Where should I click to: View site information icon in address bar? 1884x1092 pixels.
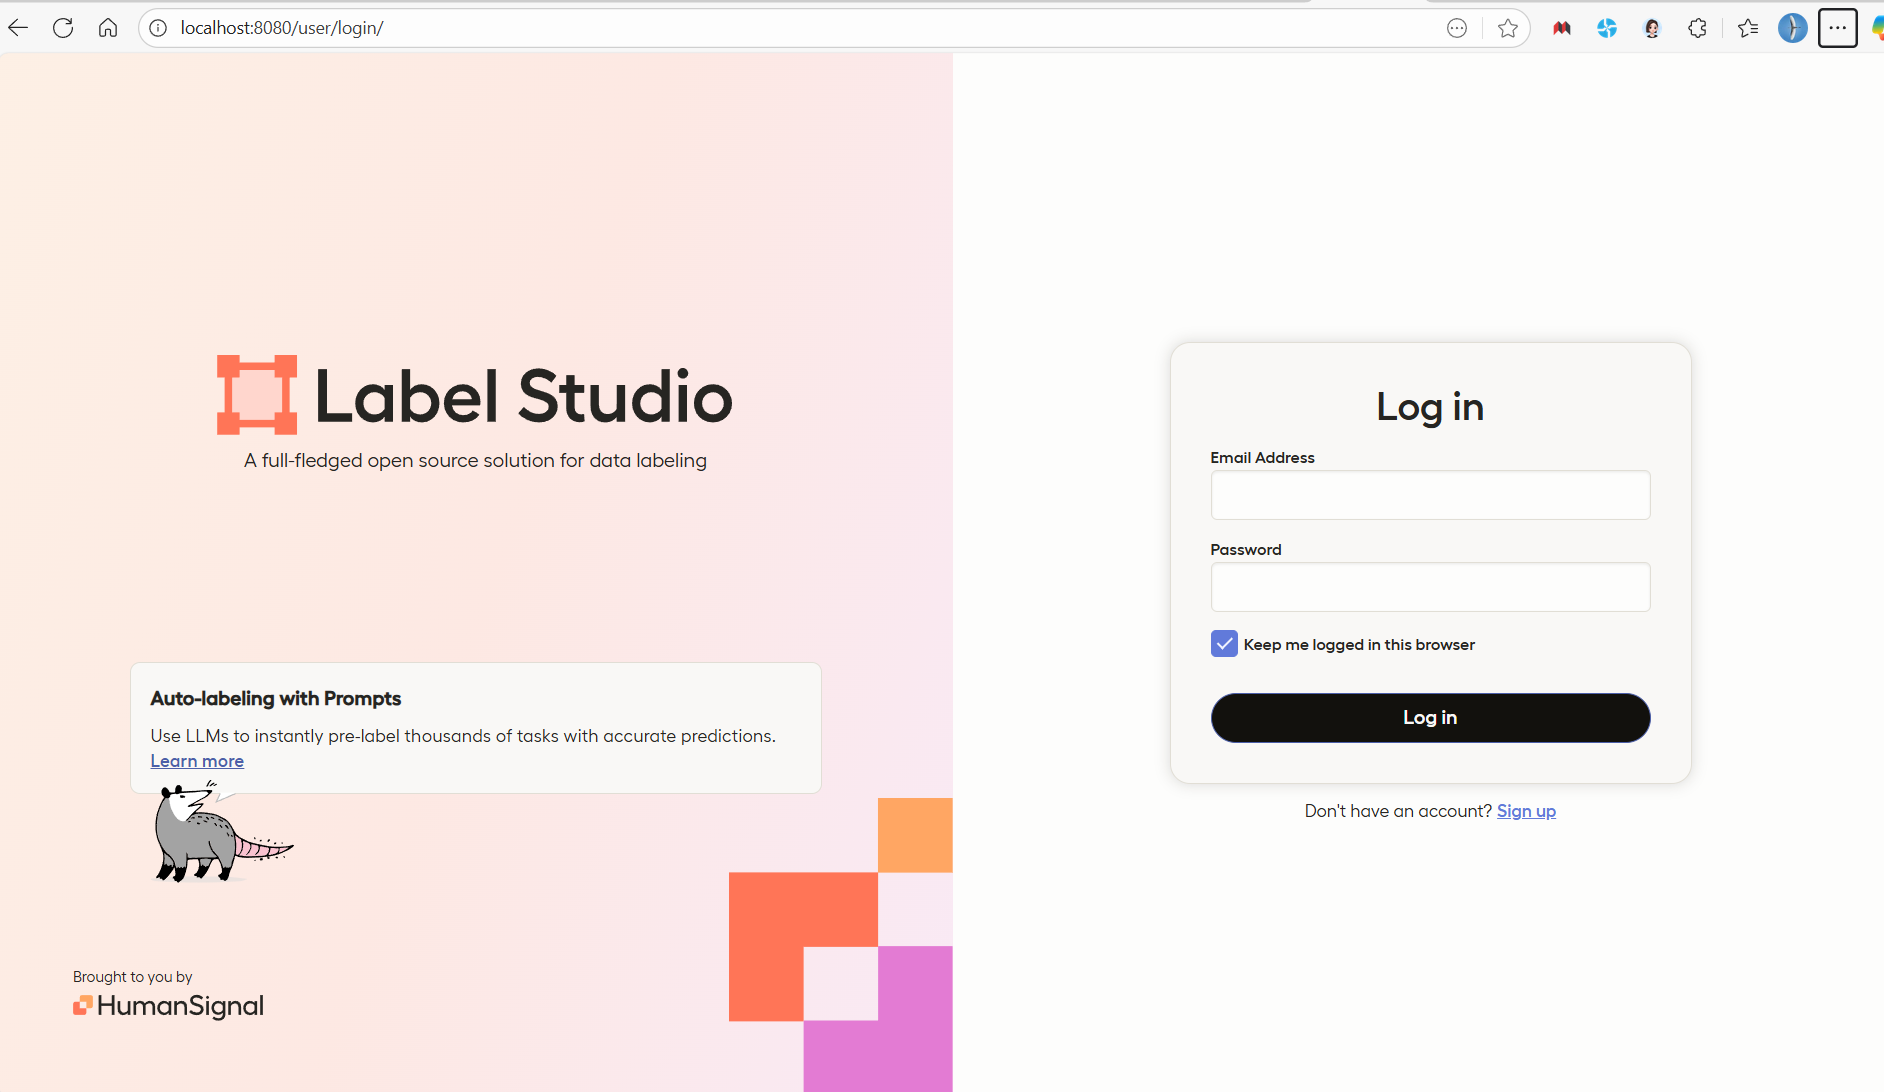[x=158, y=28]
